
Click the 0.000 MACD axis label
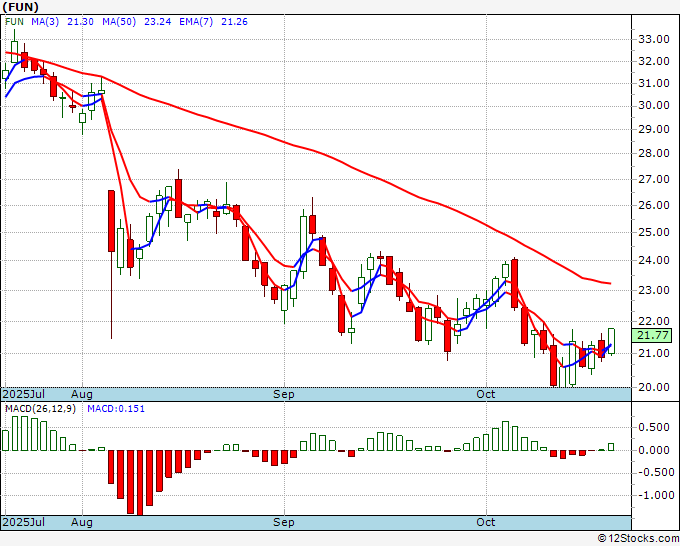654,450
